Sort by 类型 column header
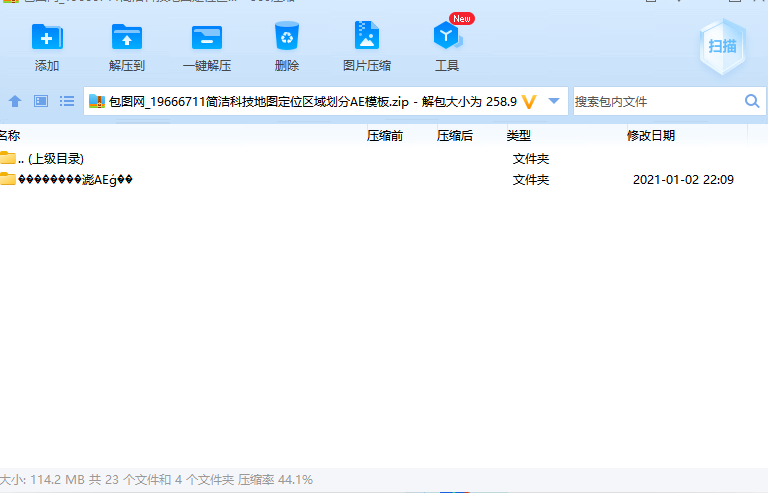Image resolution: width=768 pixels, height=493 pixels. (x=519, y=136)
